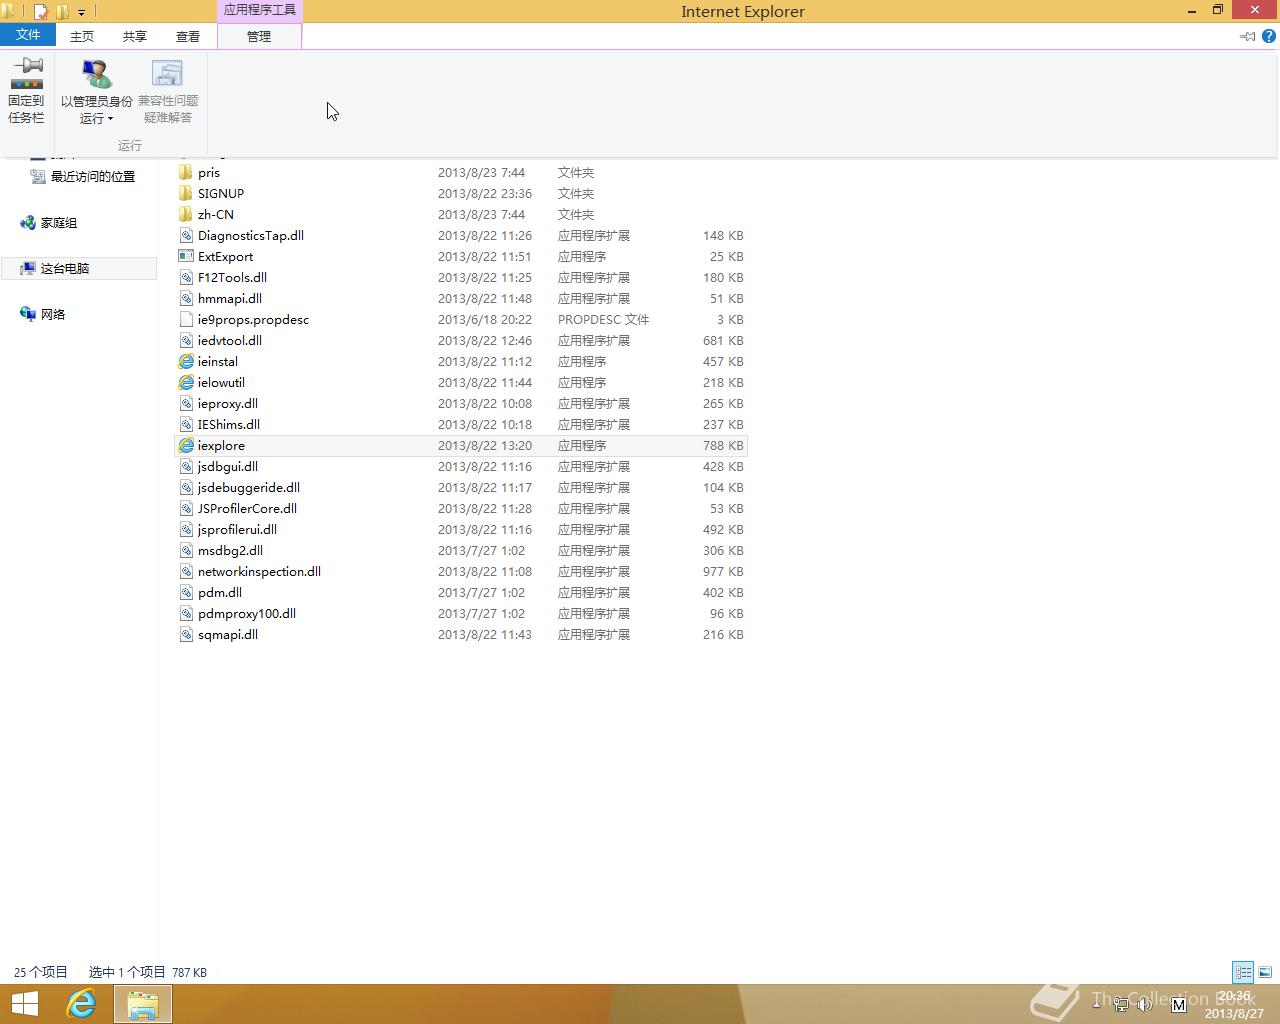
Task: Click networkinspection.dll file name
Action: [259, 572]
